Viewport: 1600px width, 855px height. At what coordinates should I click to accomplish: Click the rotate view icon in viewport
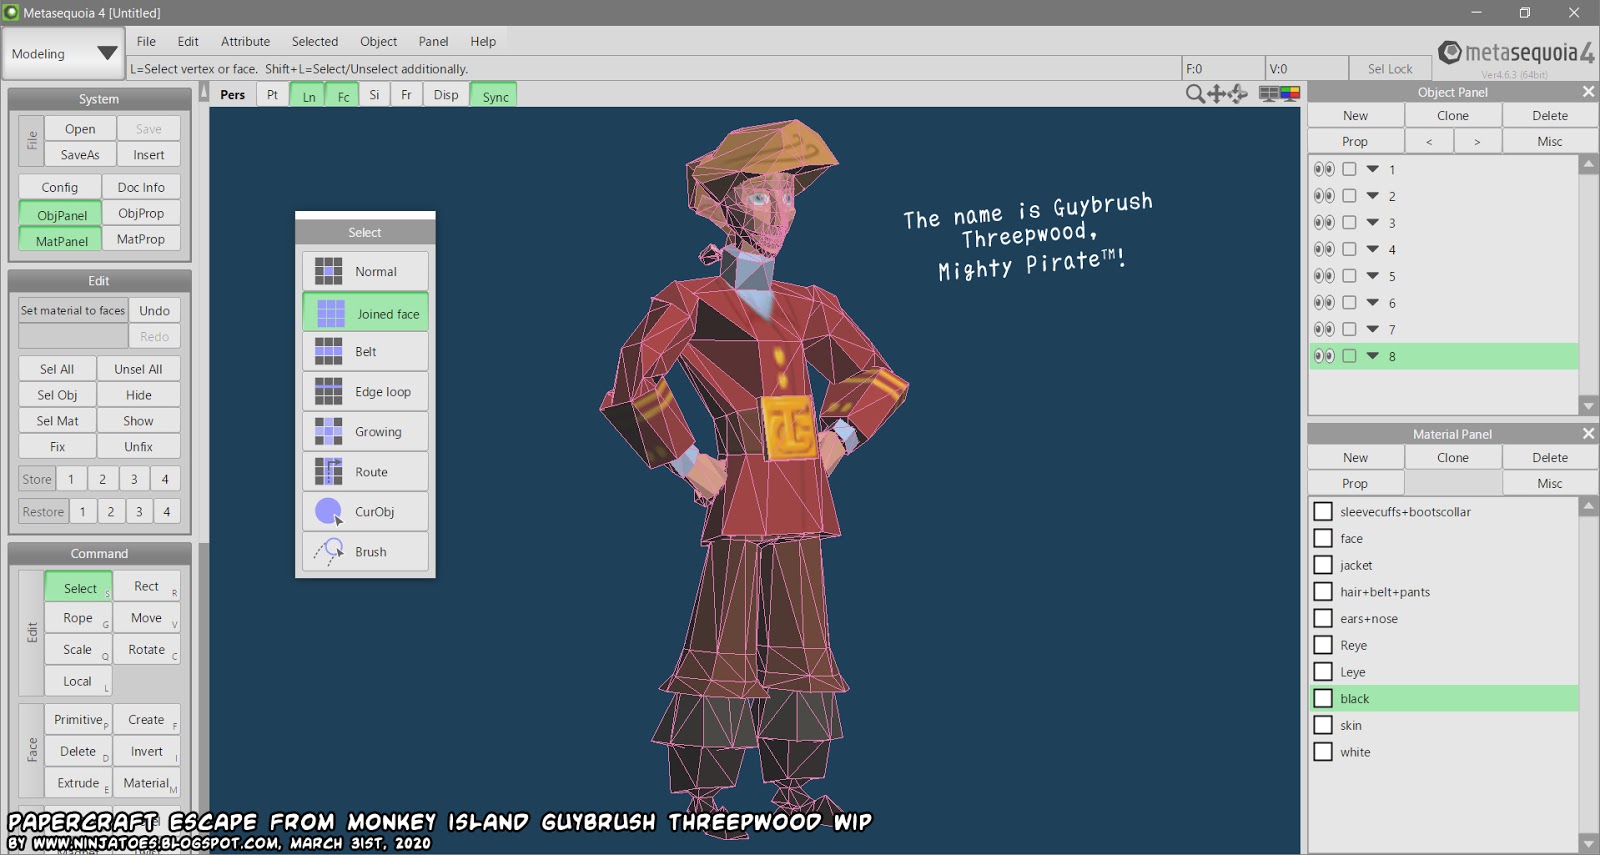[1238, 94]
